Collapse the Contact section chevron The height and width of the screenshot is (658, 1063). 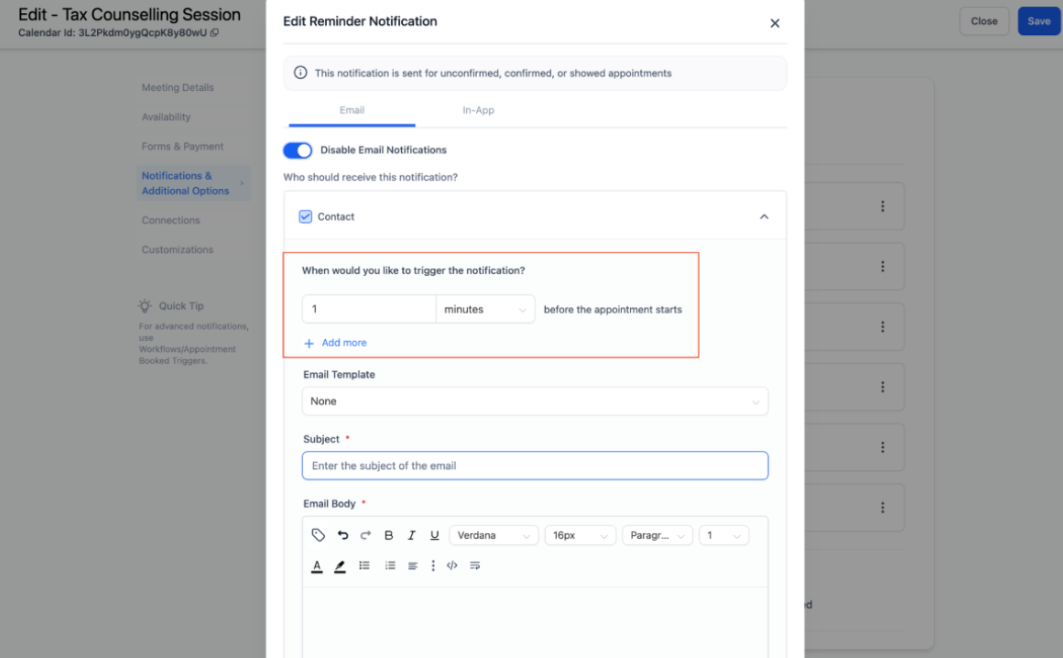point(764,216)
